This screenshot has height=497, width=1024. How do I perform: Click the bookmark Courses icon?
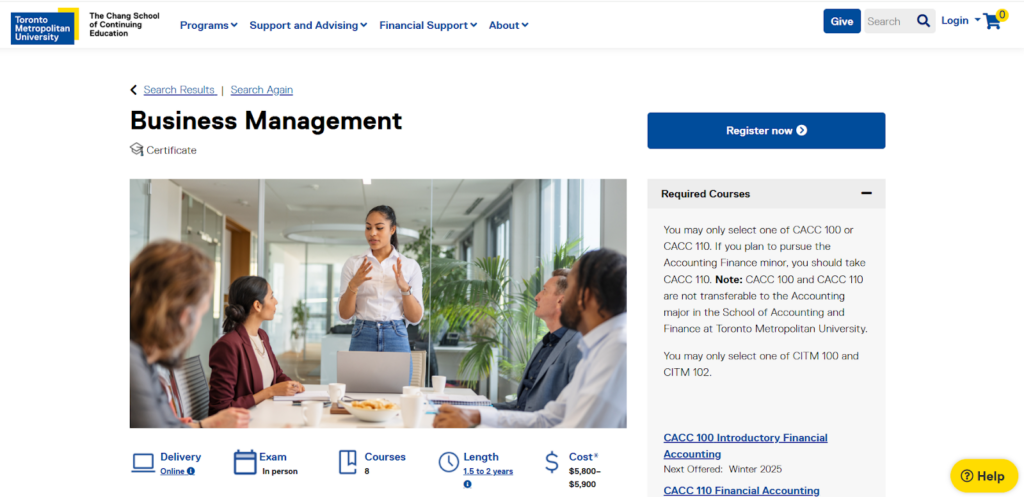(347, 462)
